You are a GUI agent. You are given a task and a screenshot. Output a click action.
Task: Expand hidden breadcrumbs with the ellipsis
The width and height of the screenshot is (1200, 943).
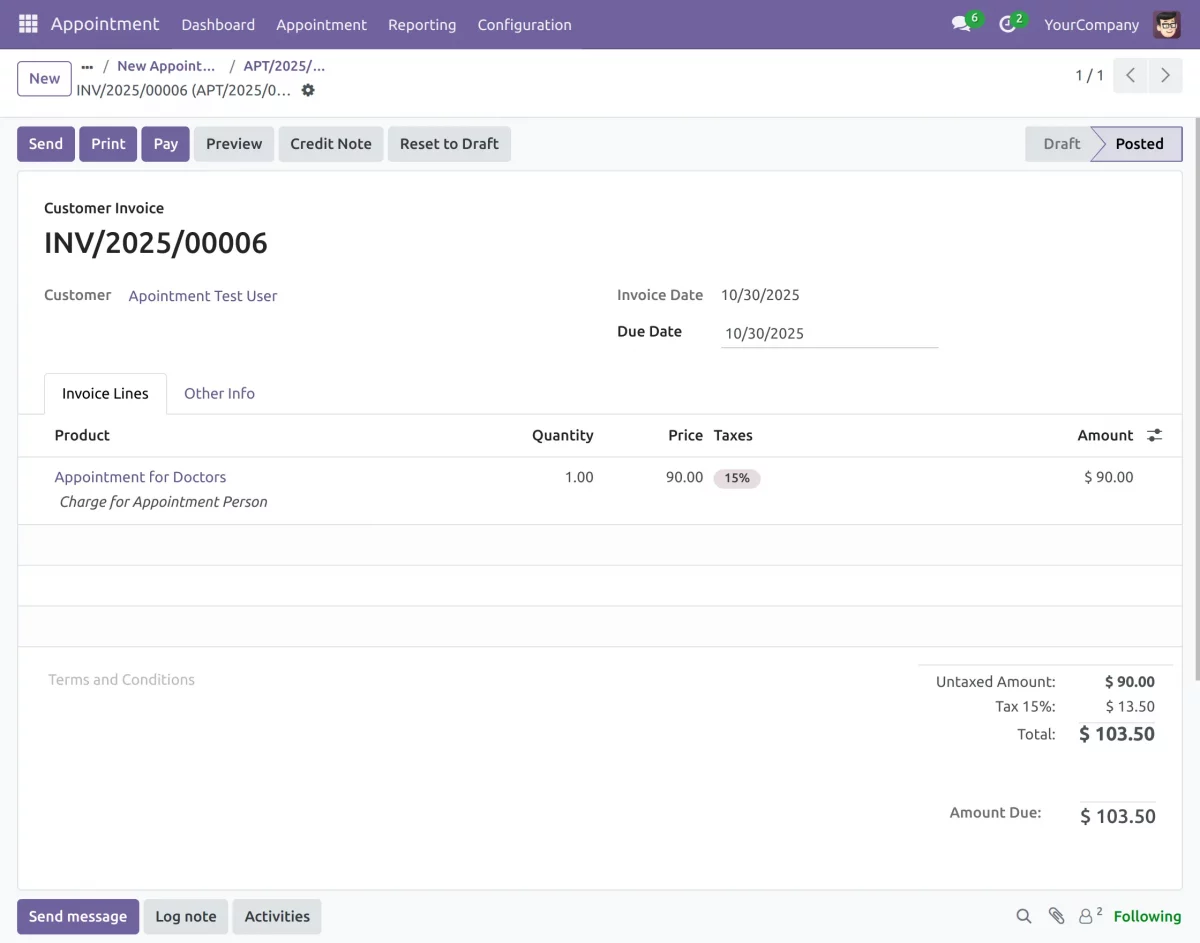coord(86,65)
